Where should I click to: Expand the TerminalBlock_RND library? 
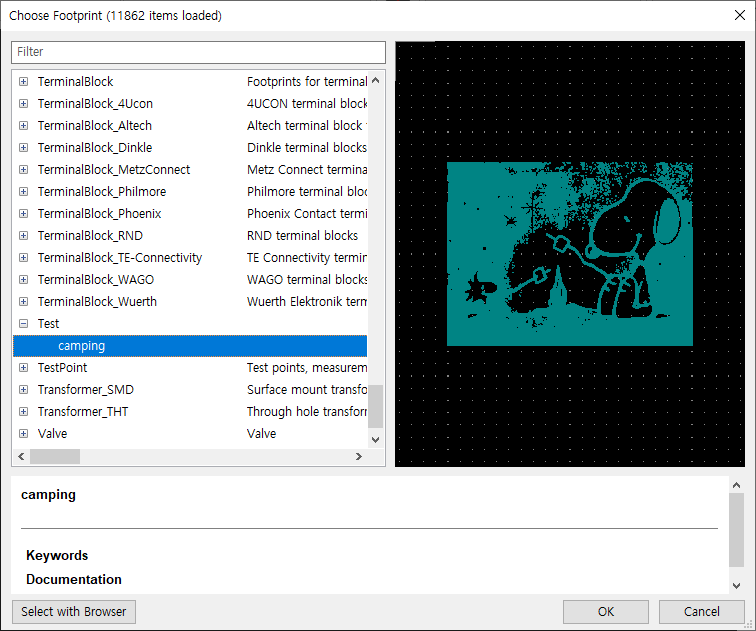pyautogui.click(x=23, y=236)
